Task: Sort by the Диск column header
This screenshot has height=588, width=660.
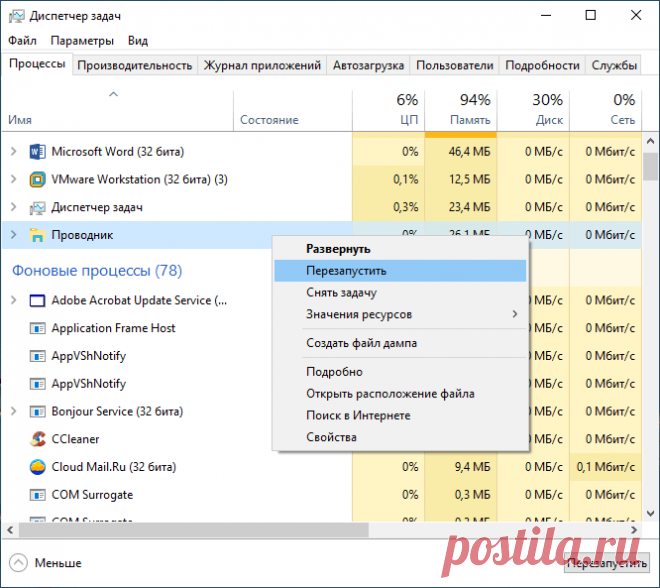Action: [533, 110]
